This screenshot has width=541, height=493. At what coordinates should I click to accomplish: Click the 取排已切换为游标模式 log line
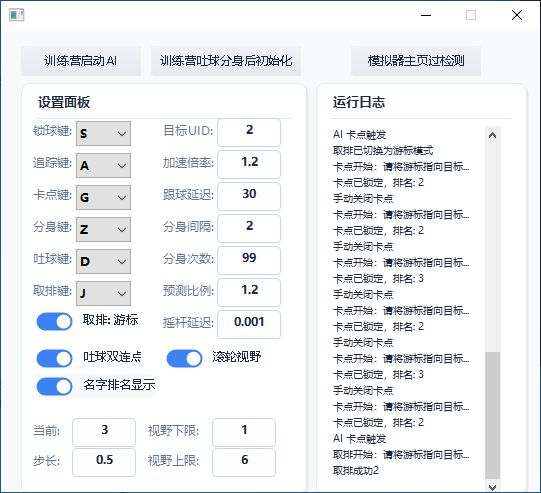(383, 150)
